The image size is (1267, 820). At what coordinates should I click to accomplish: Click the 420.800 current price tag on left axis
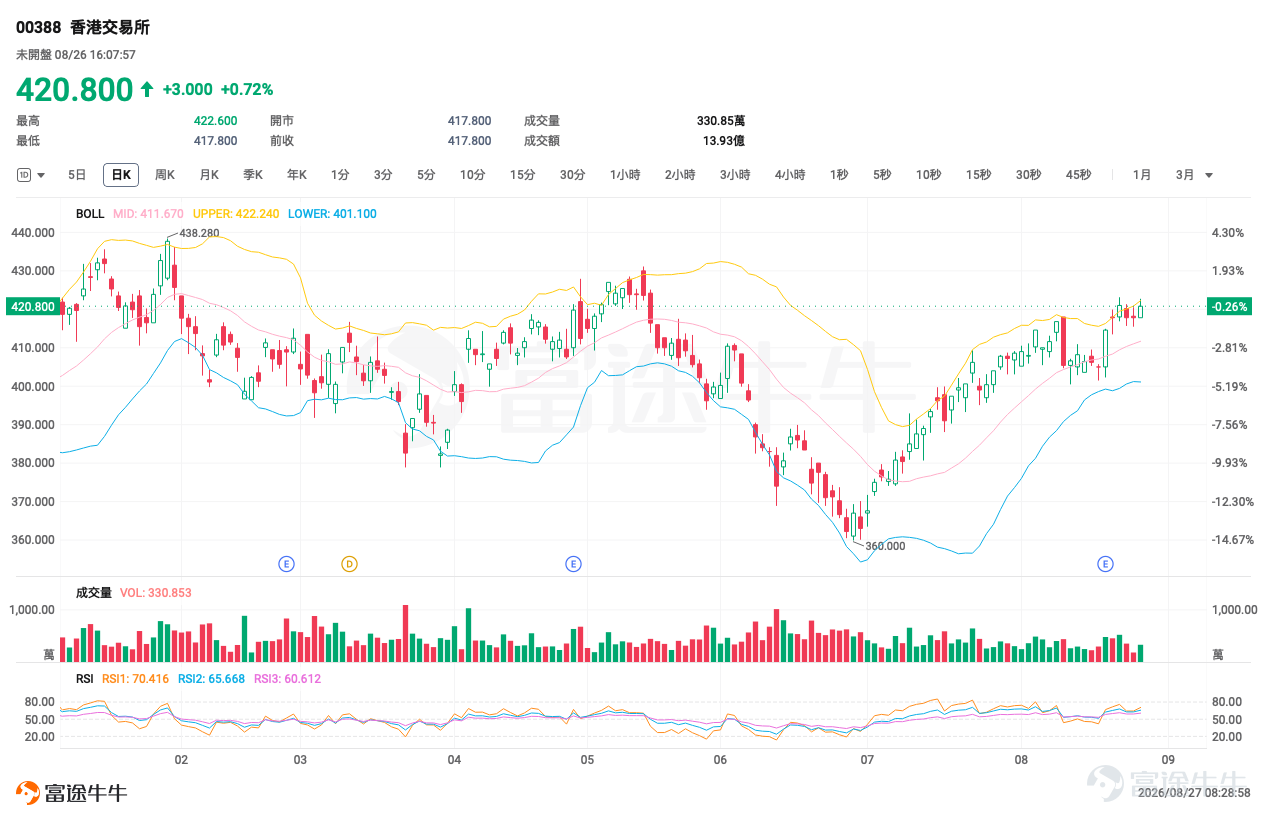coord(31,307)
